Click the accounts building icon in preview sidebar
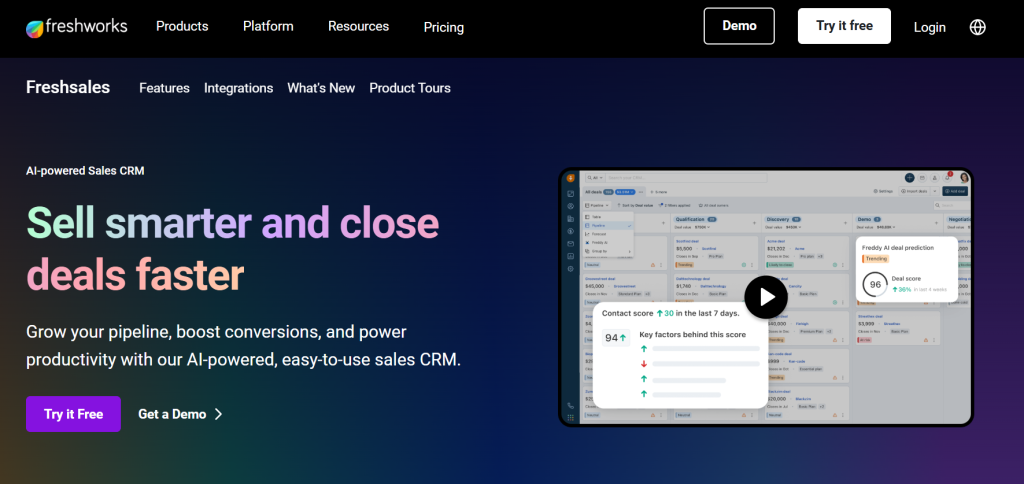Screen dimensions: 1024x484 pos(571,219)
